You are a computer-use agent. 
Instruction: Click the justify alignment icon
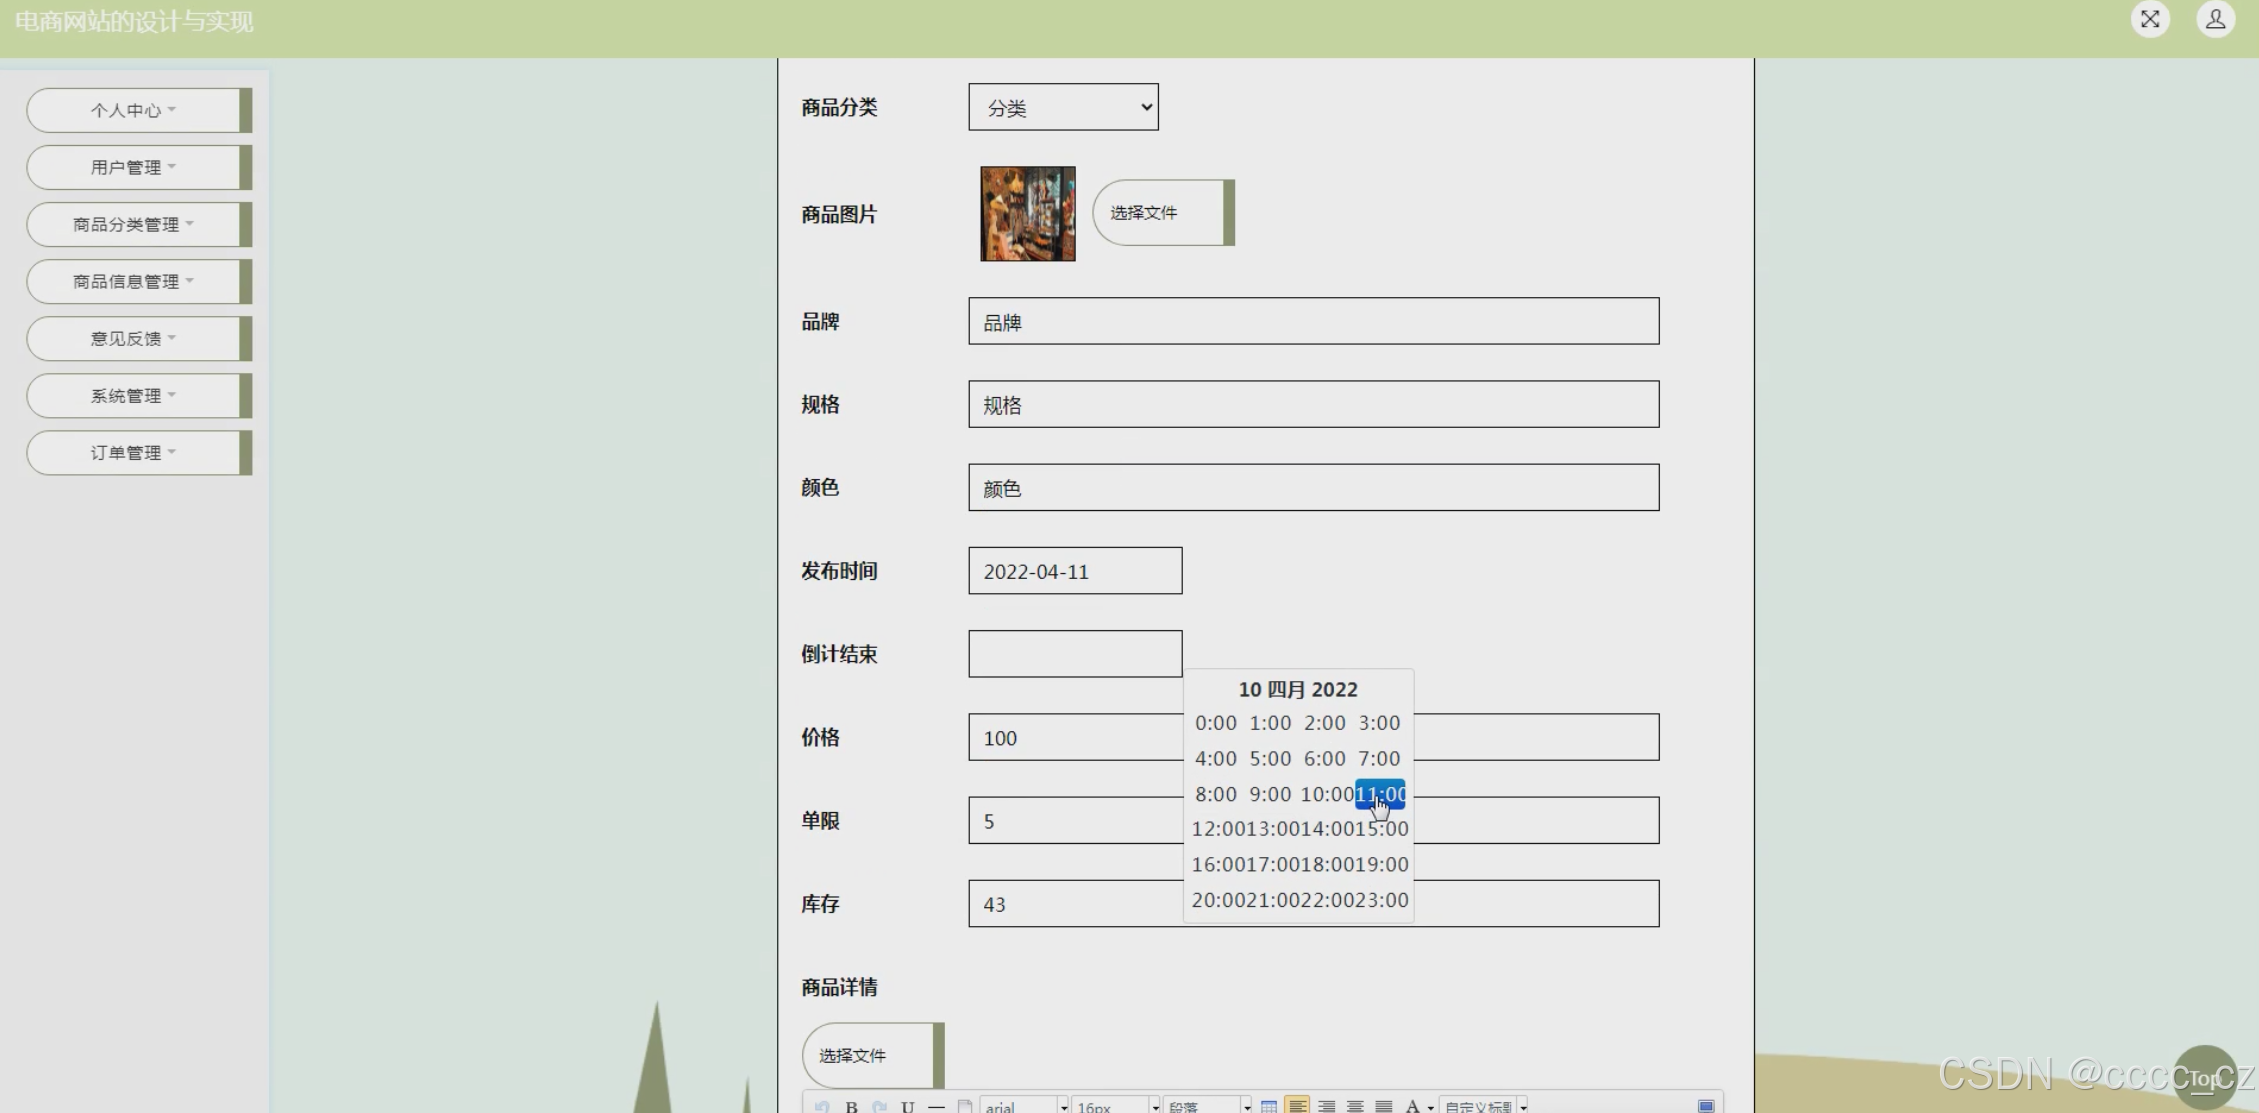[1383, 1106]
